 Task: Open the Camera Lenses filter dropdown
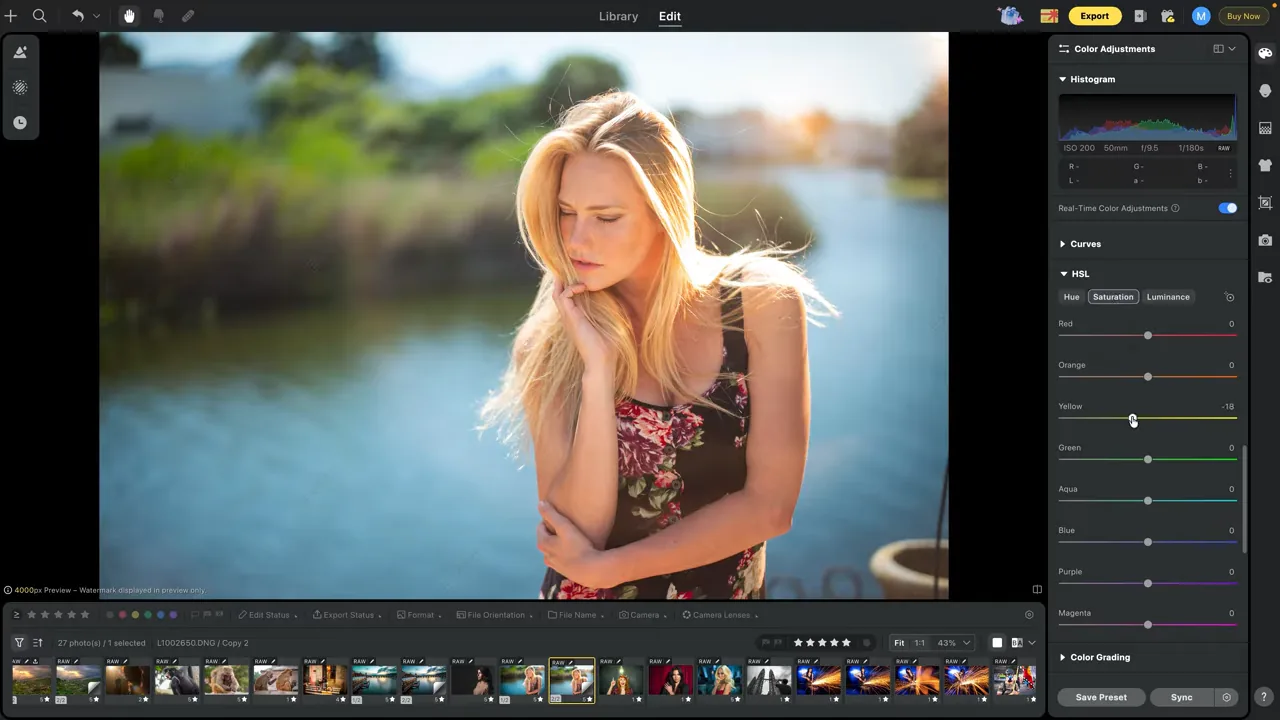point(719,615)
